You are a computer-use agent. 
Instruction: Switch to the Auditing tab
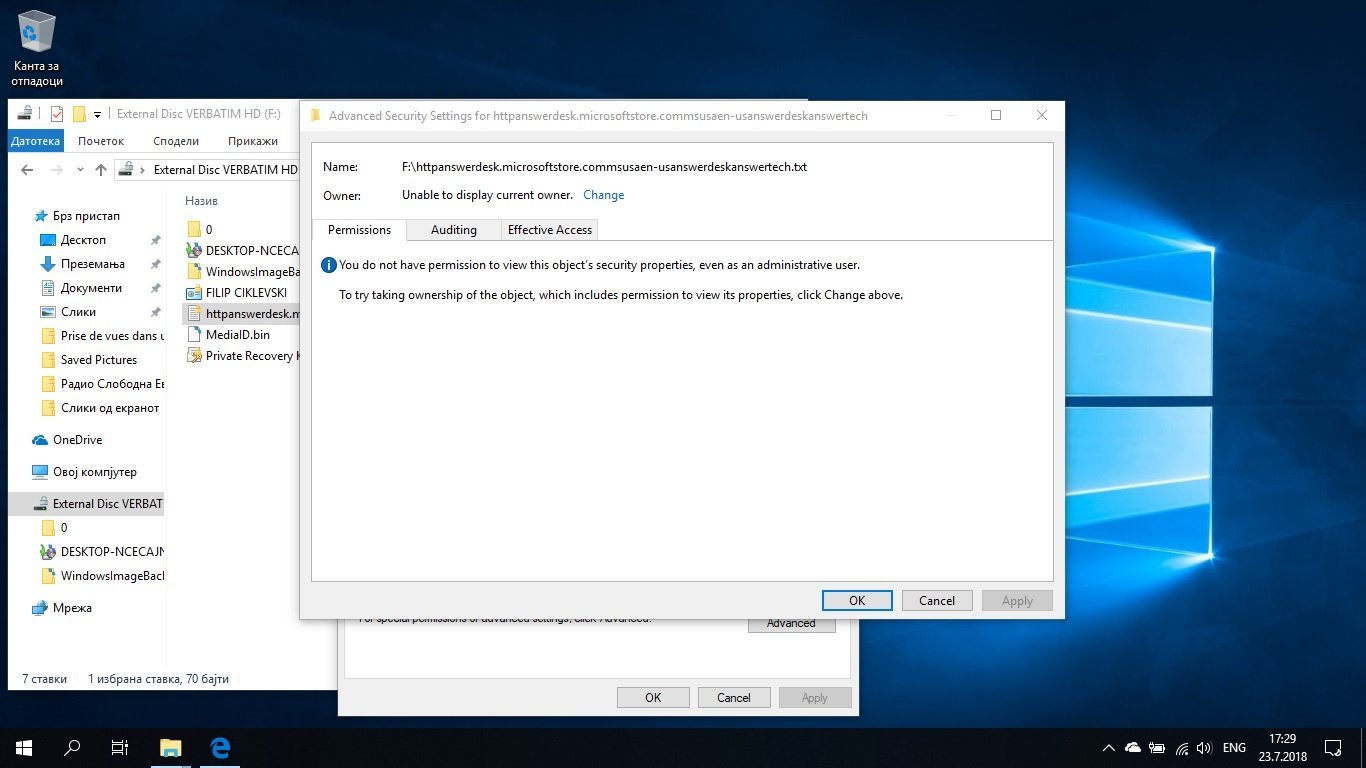click(x=454, y=230)
